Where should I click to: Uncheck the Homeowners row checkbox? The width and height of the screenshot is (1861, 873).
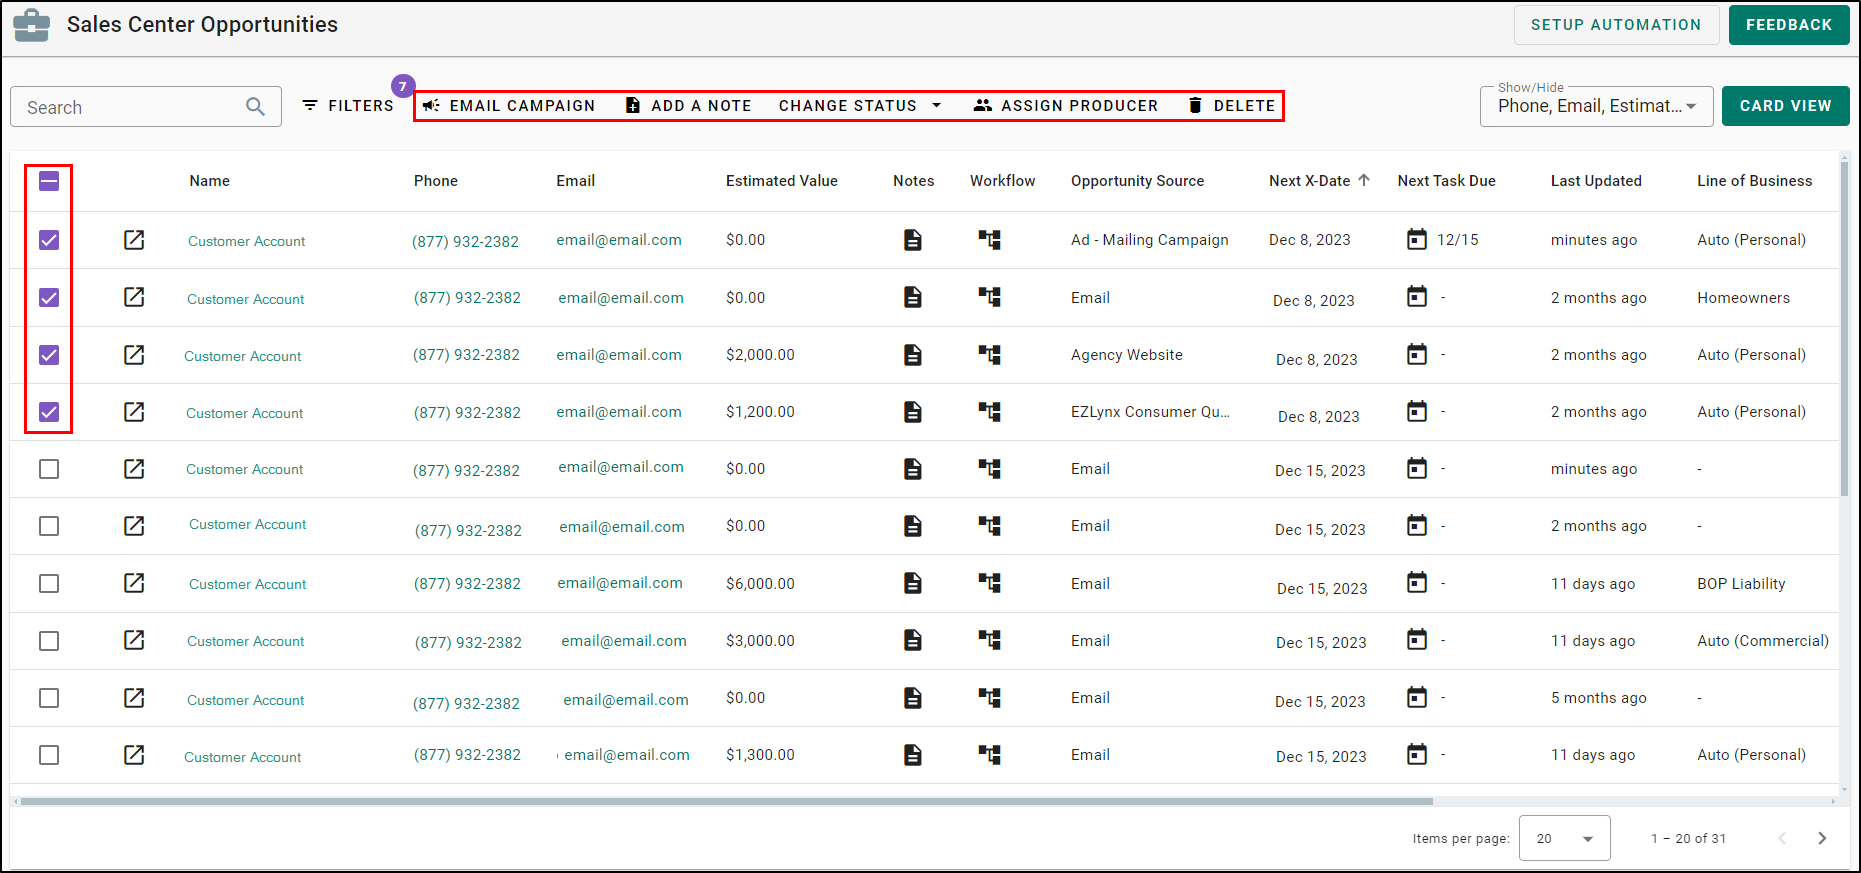point(49,298)
